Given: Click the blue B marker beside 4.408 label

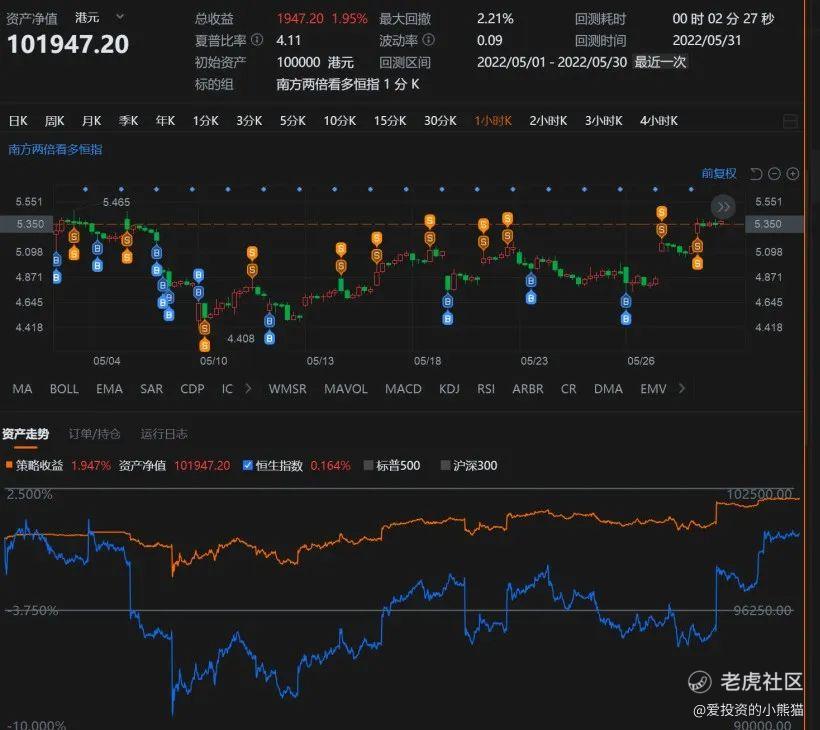Looking at the screenshot, I should tap(269, 338).
